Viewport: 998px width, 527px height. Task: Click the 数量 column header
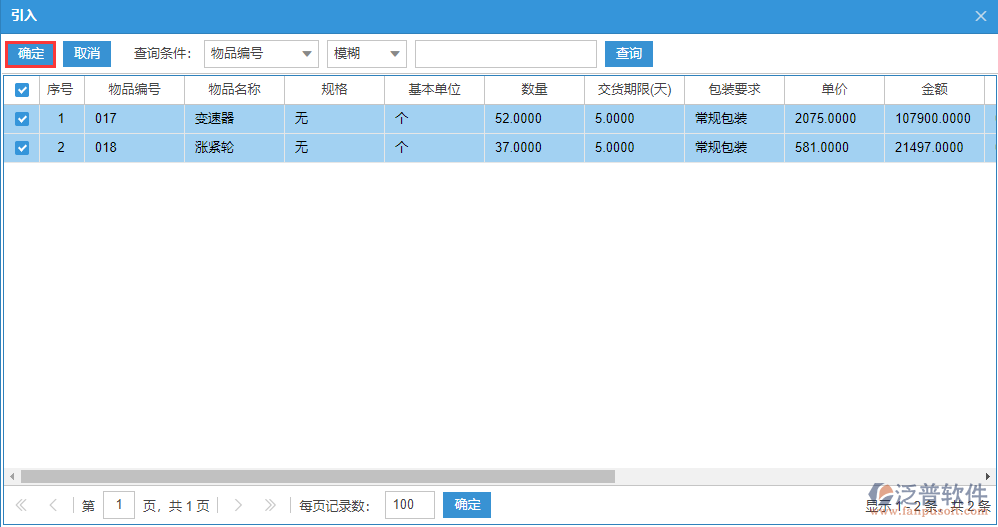tap(534, 90)
